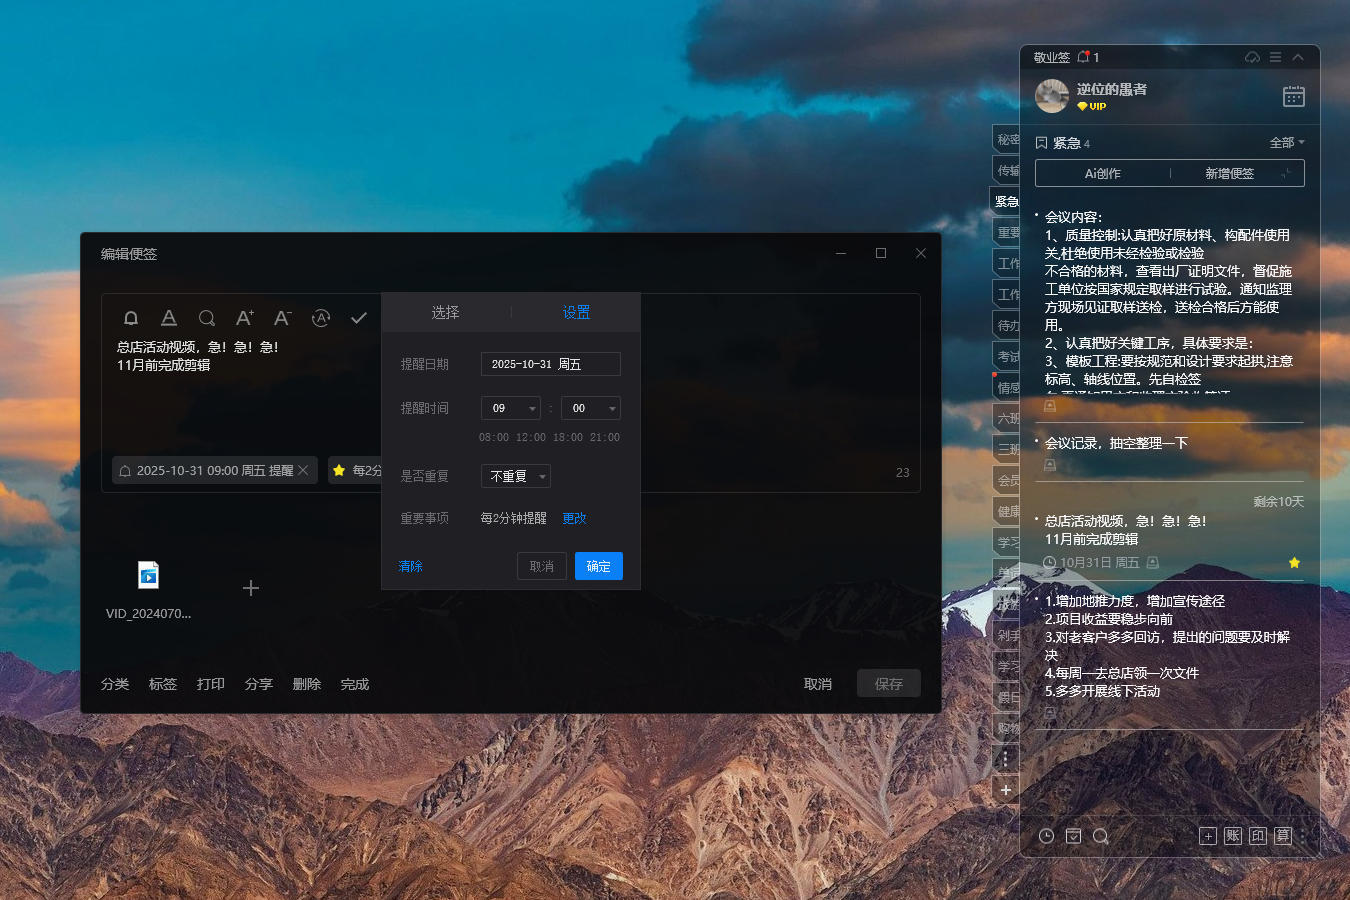Remove the 2025-10-31 09:00 reminder tag
The height and width of the screenshot is (900, 1350).
pos(303,470)
